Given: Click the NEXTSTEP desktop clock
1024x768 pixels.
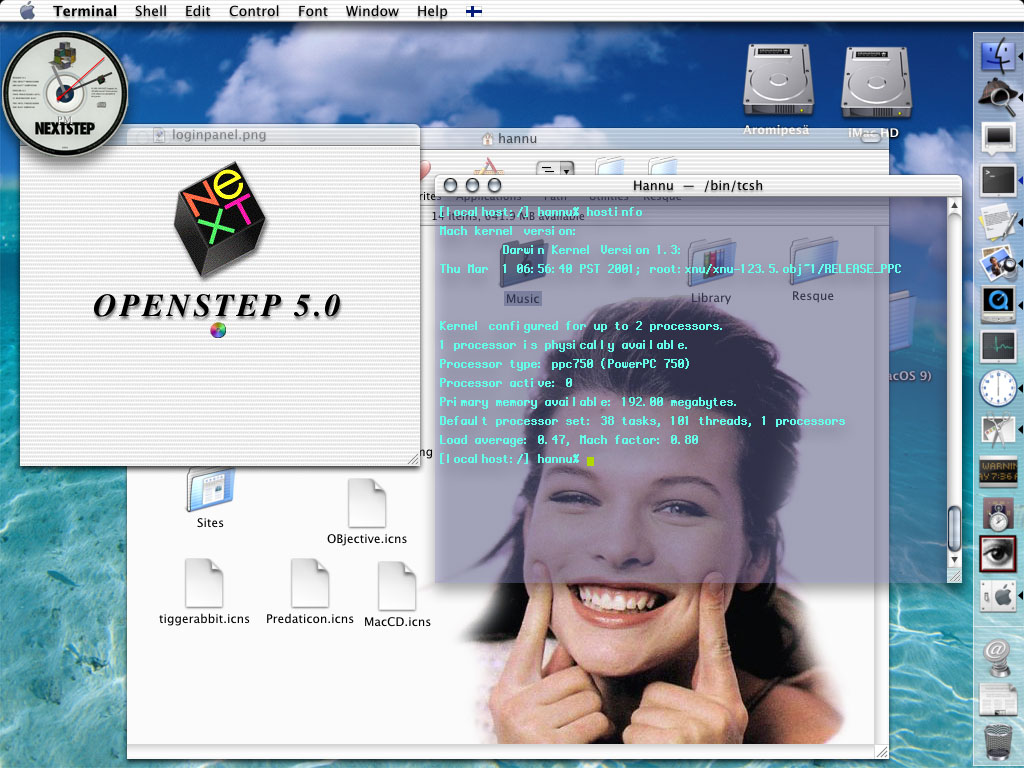Looking at the screenshot, I should click(65, 94).
